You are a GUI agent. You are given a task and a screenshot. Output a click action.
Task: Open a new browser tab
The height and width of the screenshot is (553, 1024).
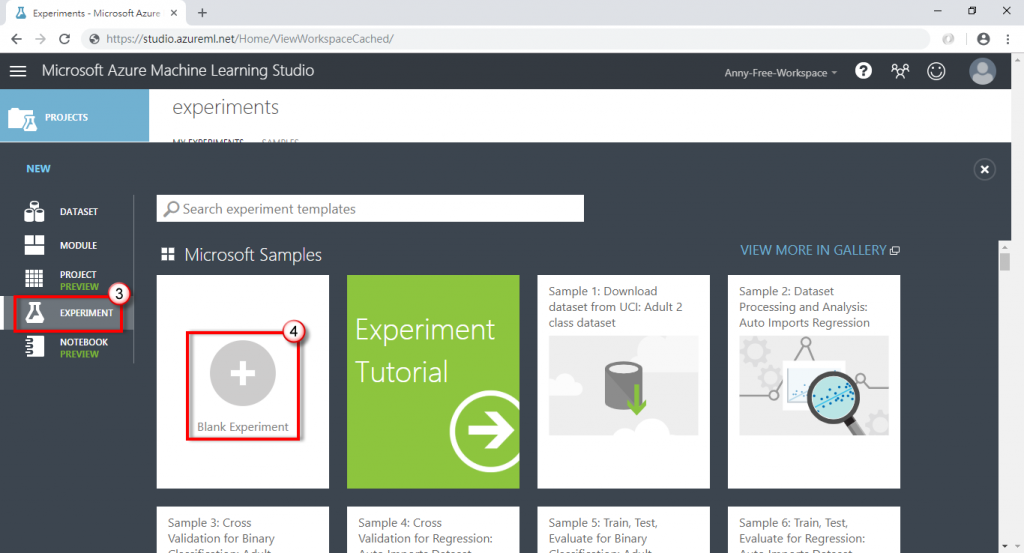pyautogui.click(x=202, y=12)
